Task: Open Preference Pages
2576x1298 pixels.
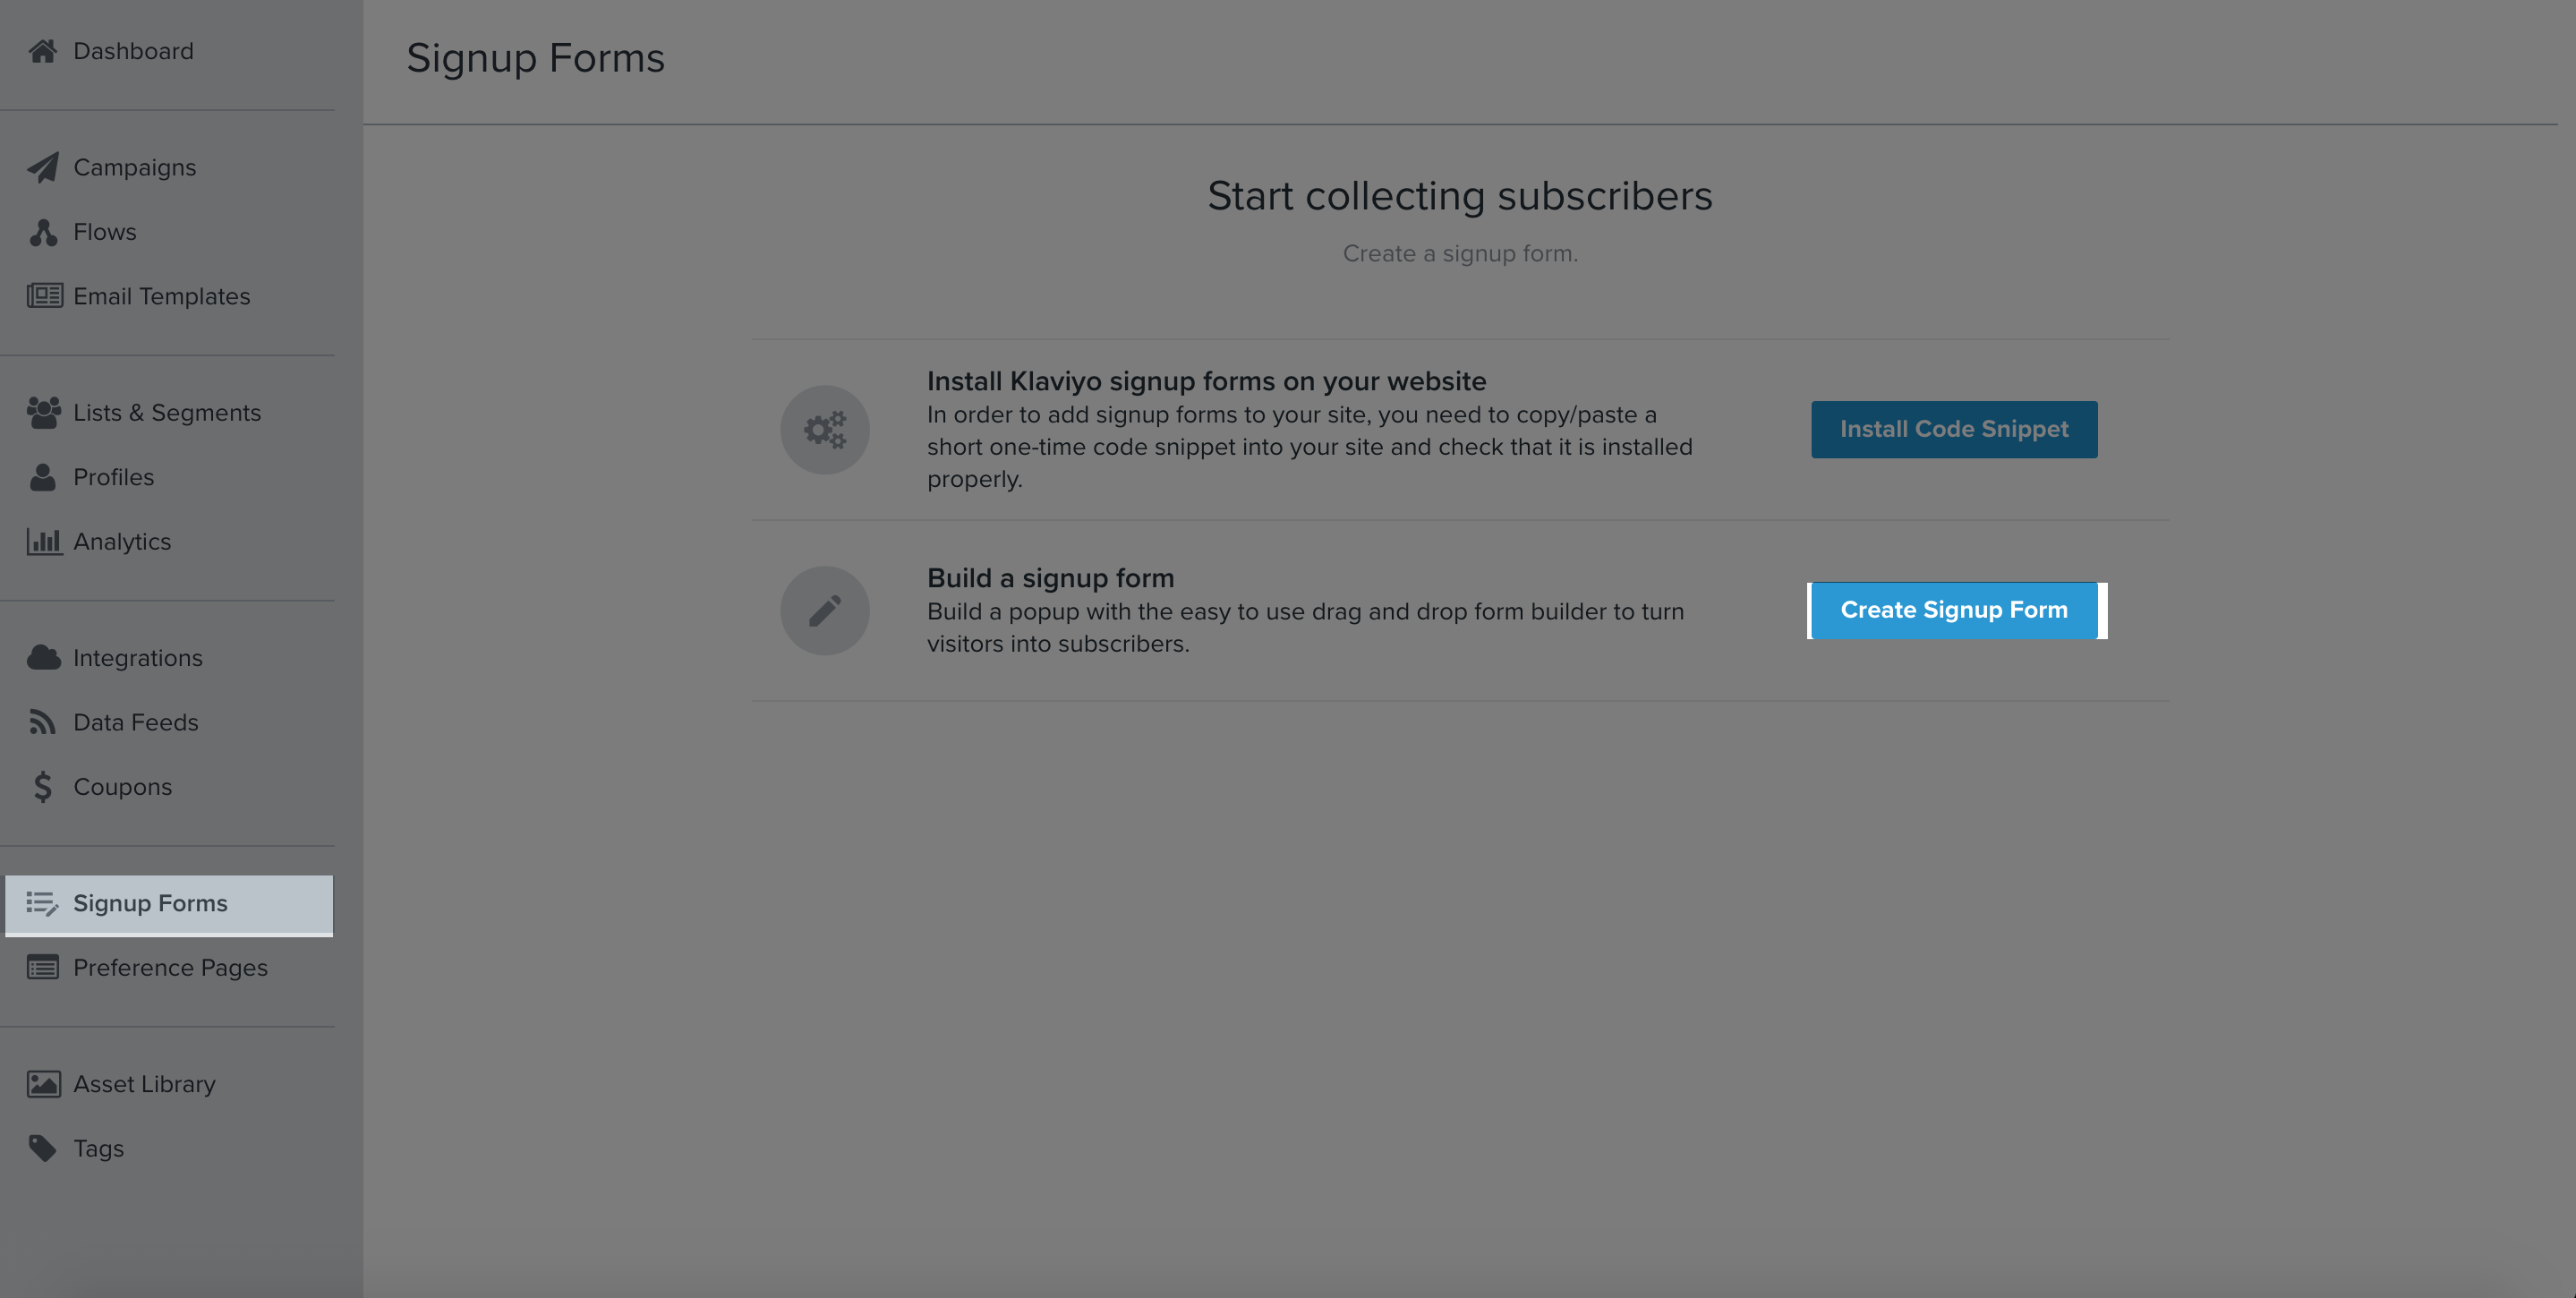Action: click(x=170, y=968)
